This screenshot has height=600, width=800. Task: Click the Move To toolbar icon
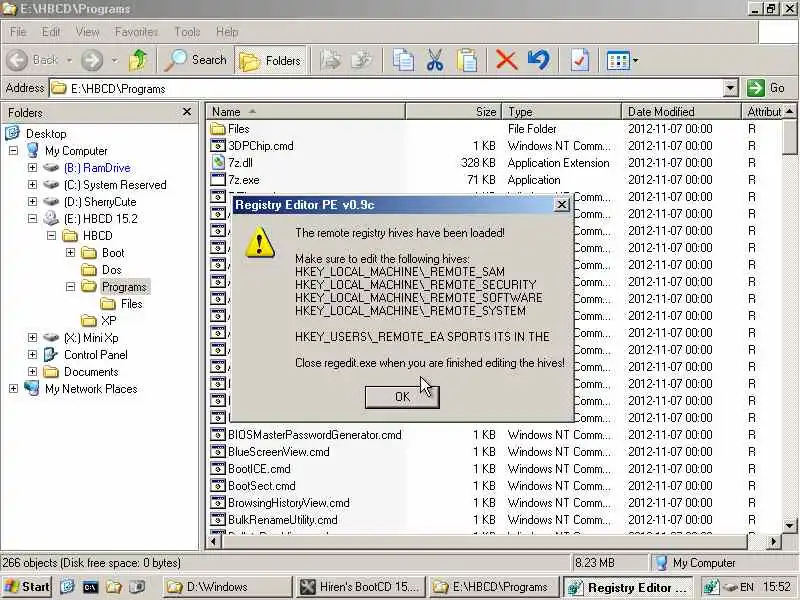pyautogui.click(x=331, y=60)
